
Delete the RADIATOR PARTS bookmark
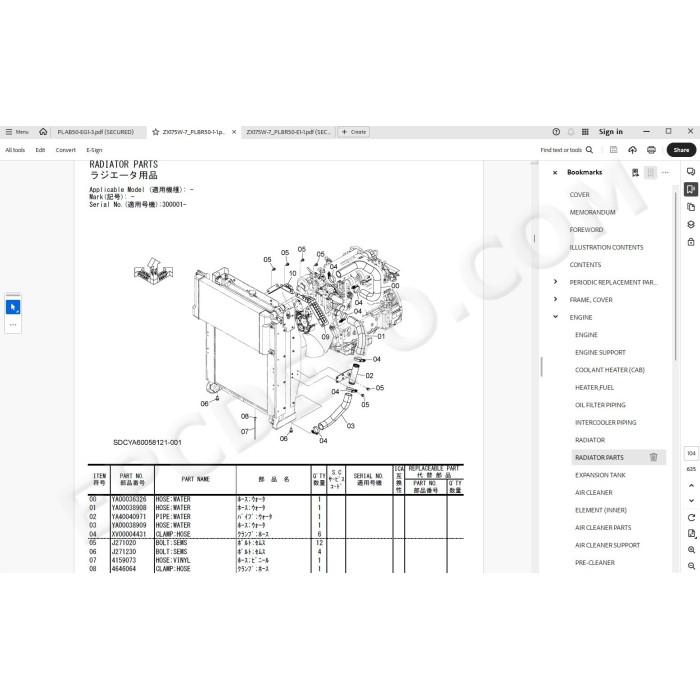coord(654,457)
